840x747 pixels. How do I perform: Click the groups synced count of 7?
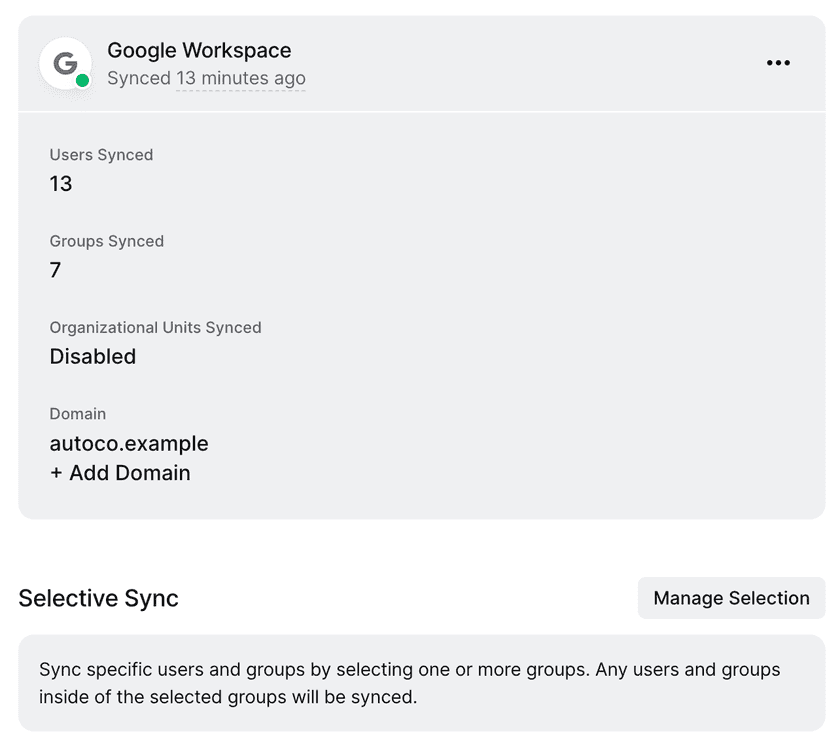tap(55, 270)
